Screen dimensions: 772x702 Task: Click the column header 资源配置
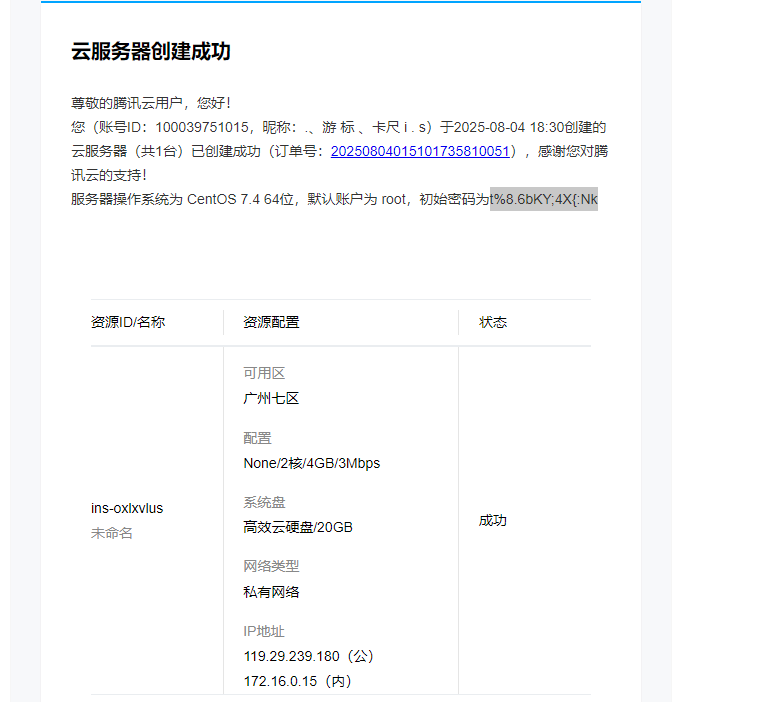point(271,322)
